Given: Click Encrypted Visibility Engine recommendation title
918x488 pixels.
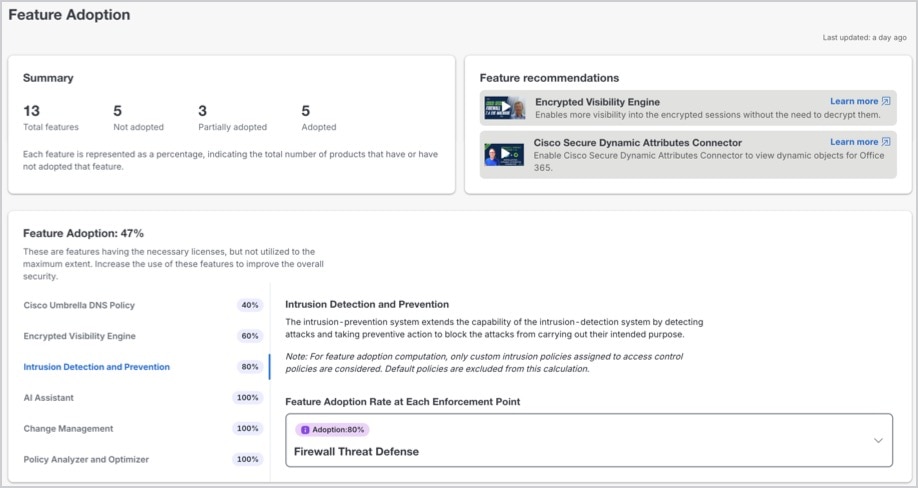Looking at the screenshot, I should [x=597, y=102].
